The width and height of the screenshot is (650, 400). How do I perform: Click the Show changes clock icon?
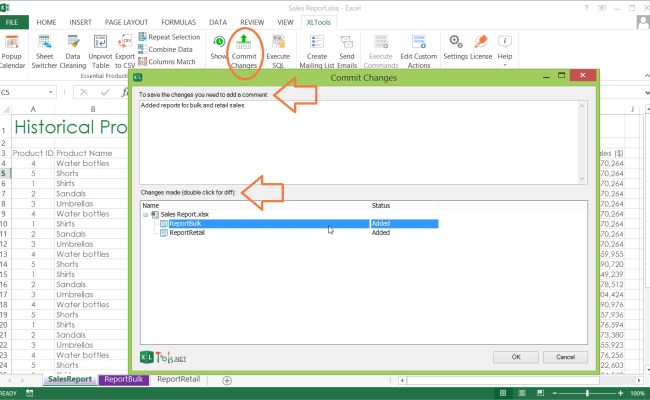pos(219,42)
